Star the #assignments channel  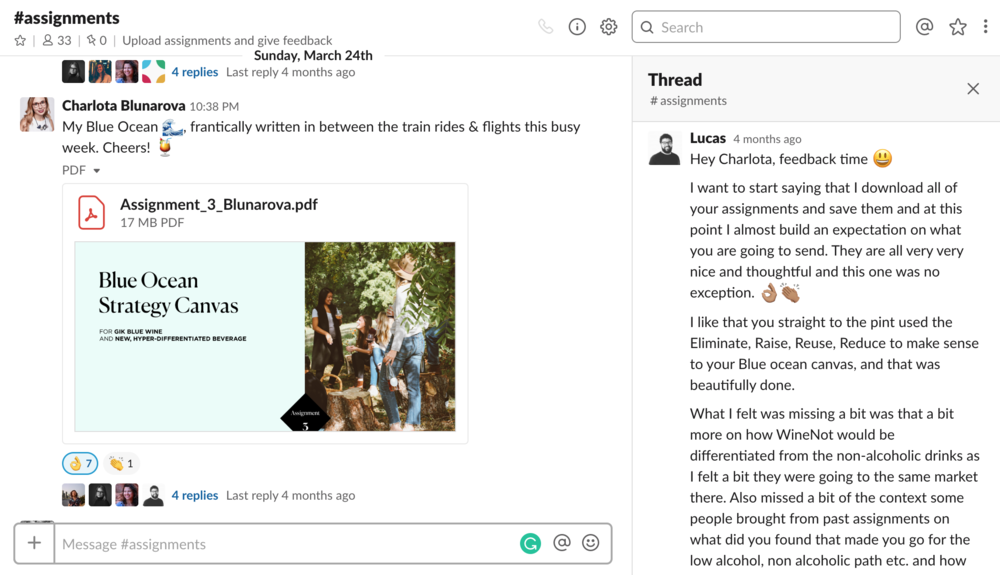coord(20,41)
